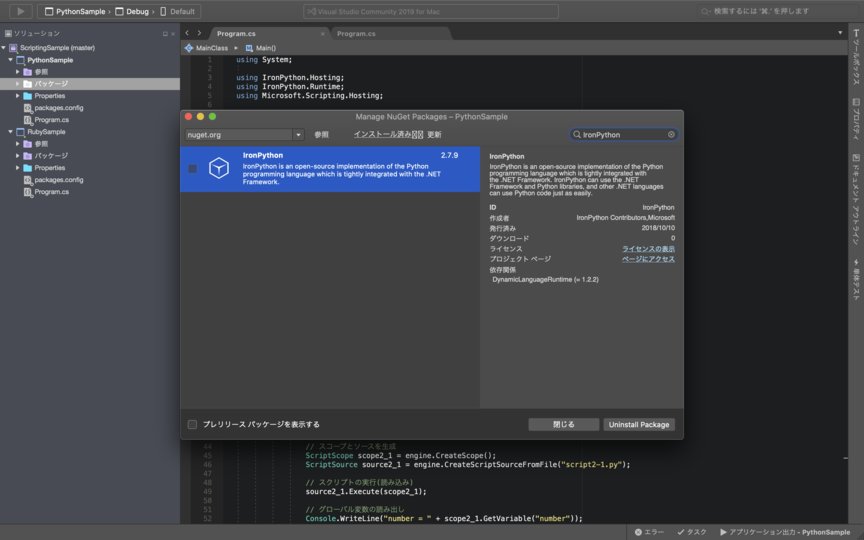864x540 pixels.
Task: Expand Properties folder under PythonSample
Action: click(18, 96)
